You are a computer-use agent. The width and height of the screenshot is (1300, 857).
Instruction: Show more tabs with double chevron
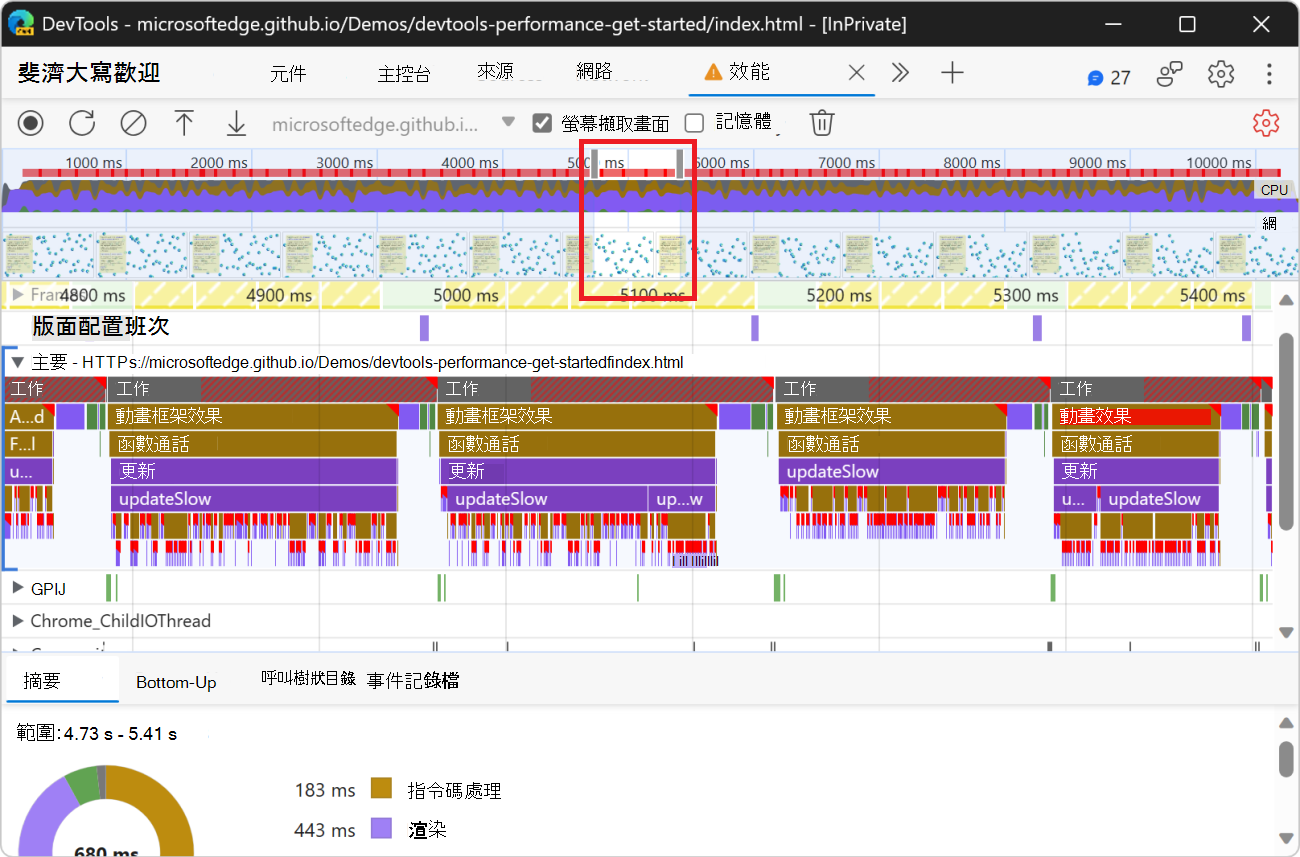coord(901,72)
